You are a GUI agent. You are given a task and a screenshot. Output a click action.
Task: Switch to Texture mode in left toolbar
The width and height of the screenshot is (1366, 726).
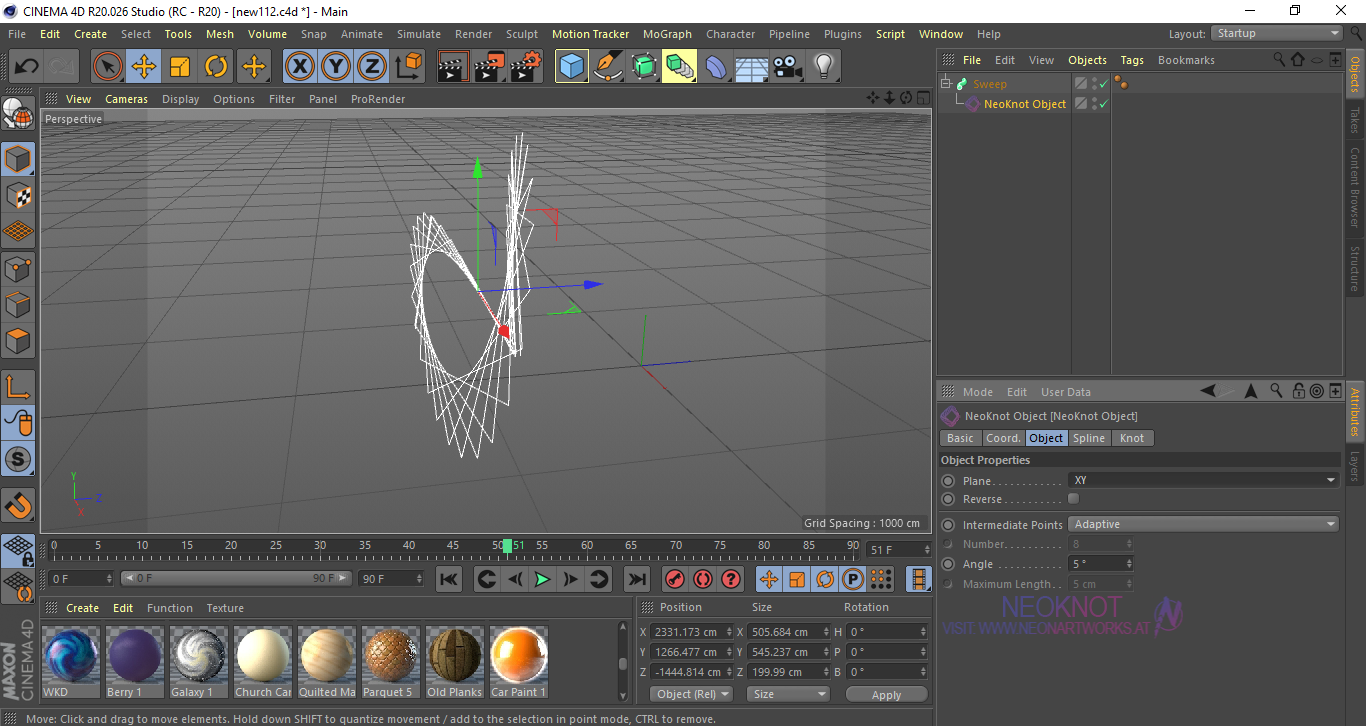click(x=18, y=195)
